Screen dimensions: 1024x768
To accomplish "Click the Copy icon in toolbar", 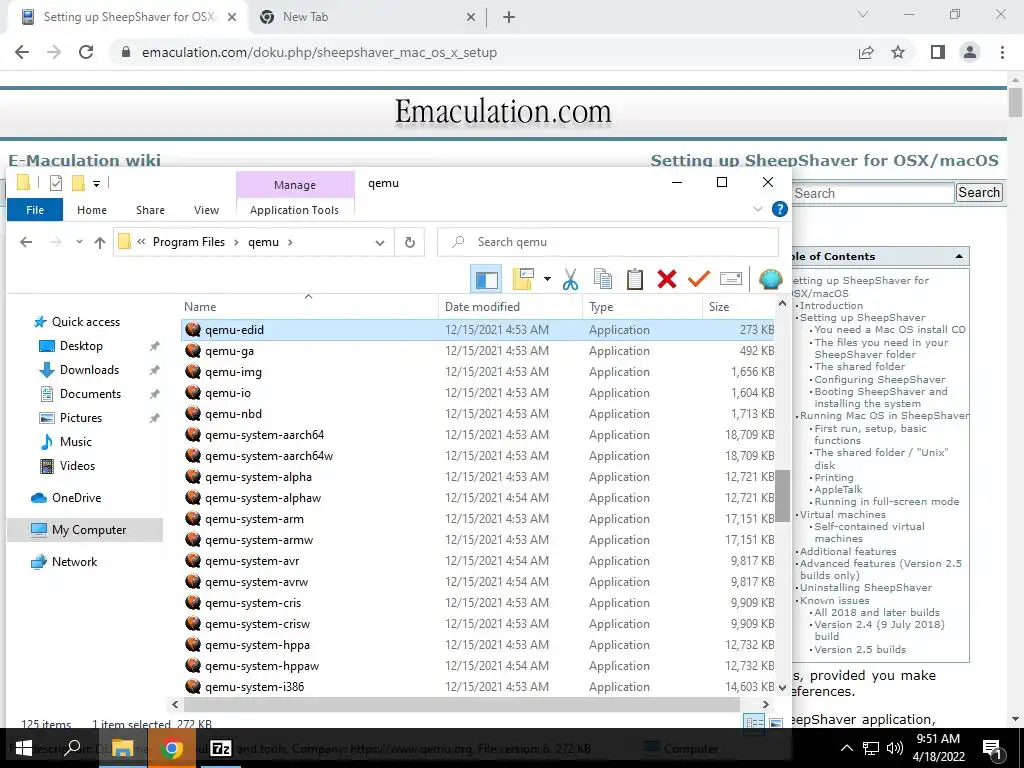I will click(603, 279).
